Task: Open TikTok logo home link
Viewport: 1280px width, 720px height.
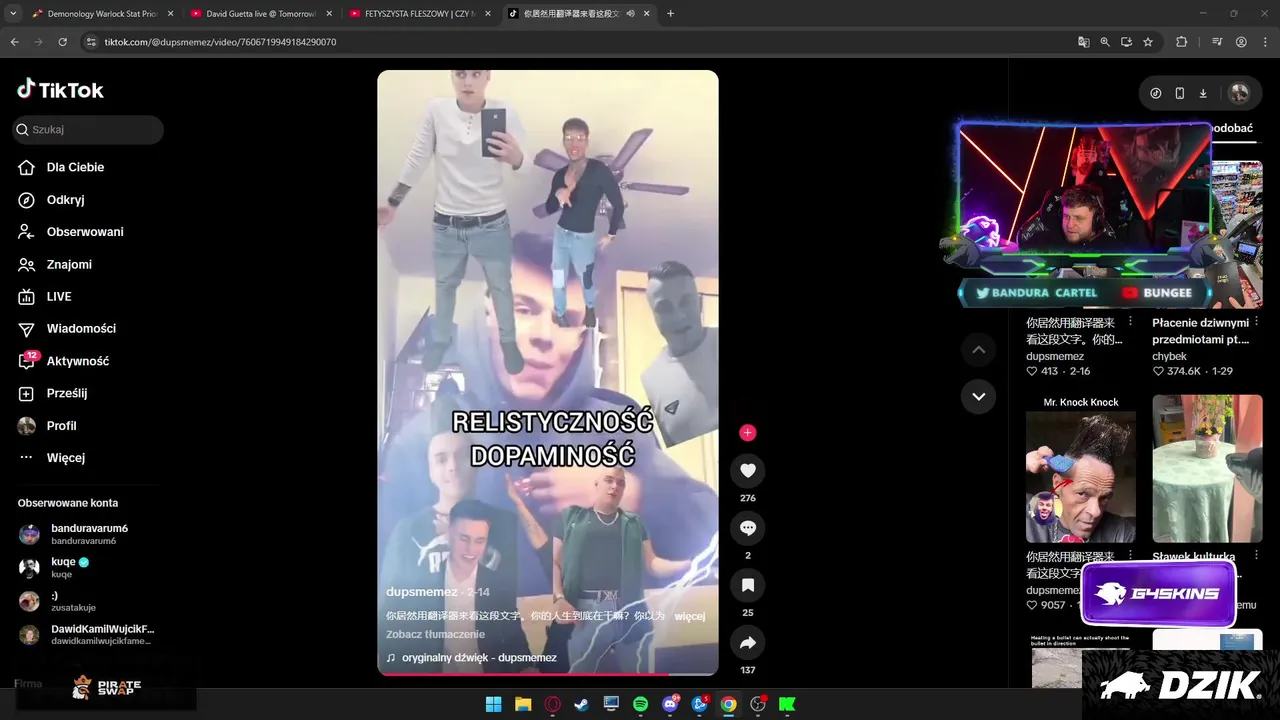Action: click(x=60, y=90)
